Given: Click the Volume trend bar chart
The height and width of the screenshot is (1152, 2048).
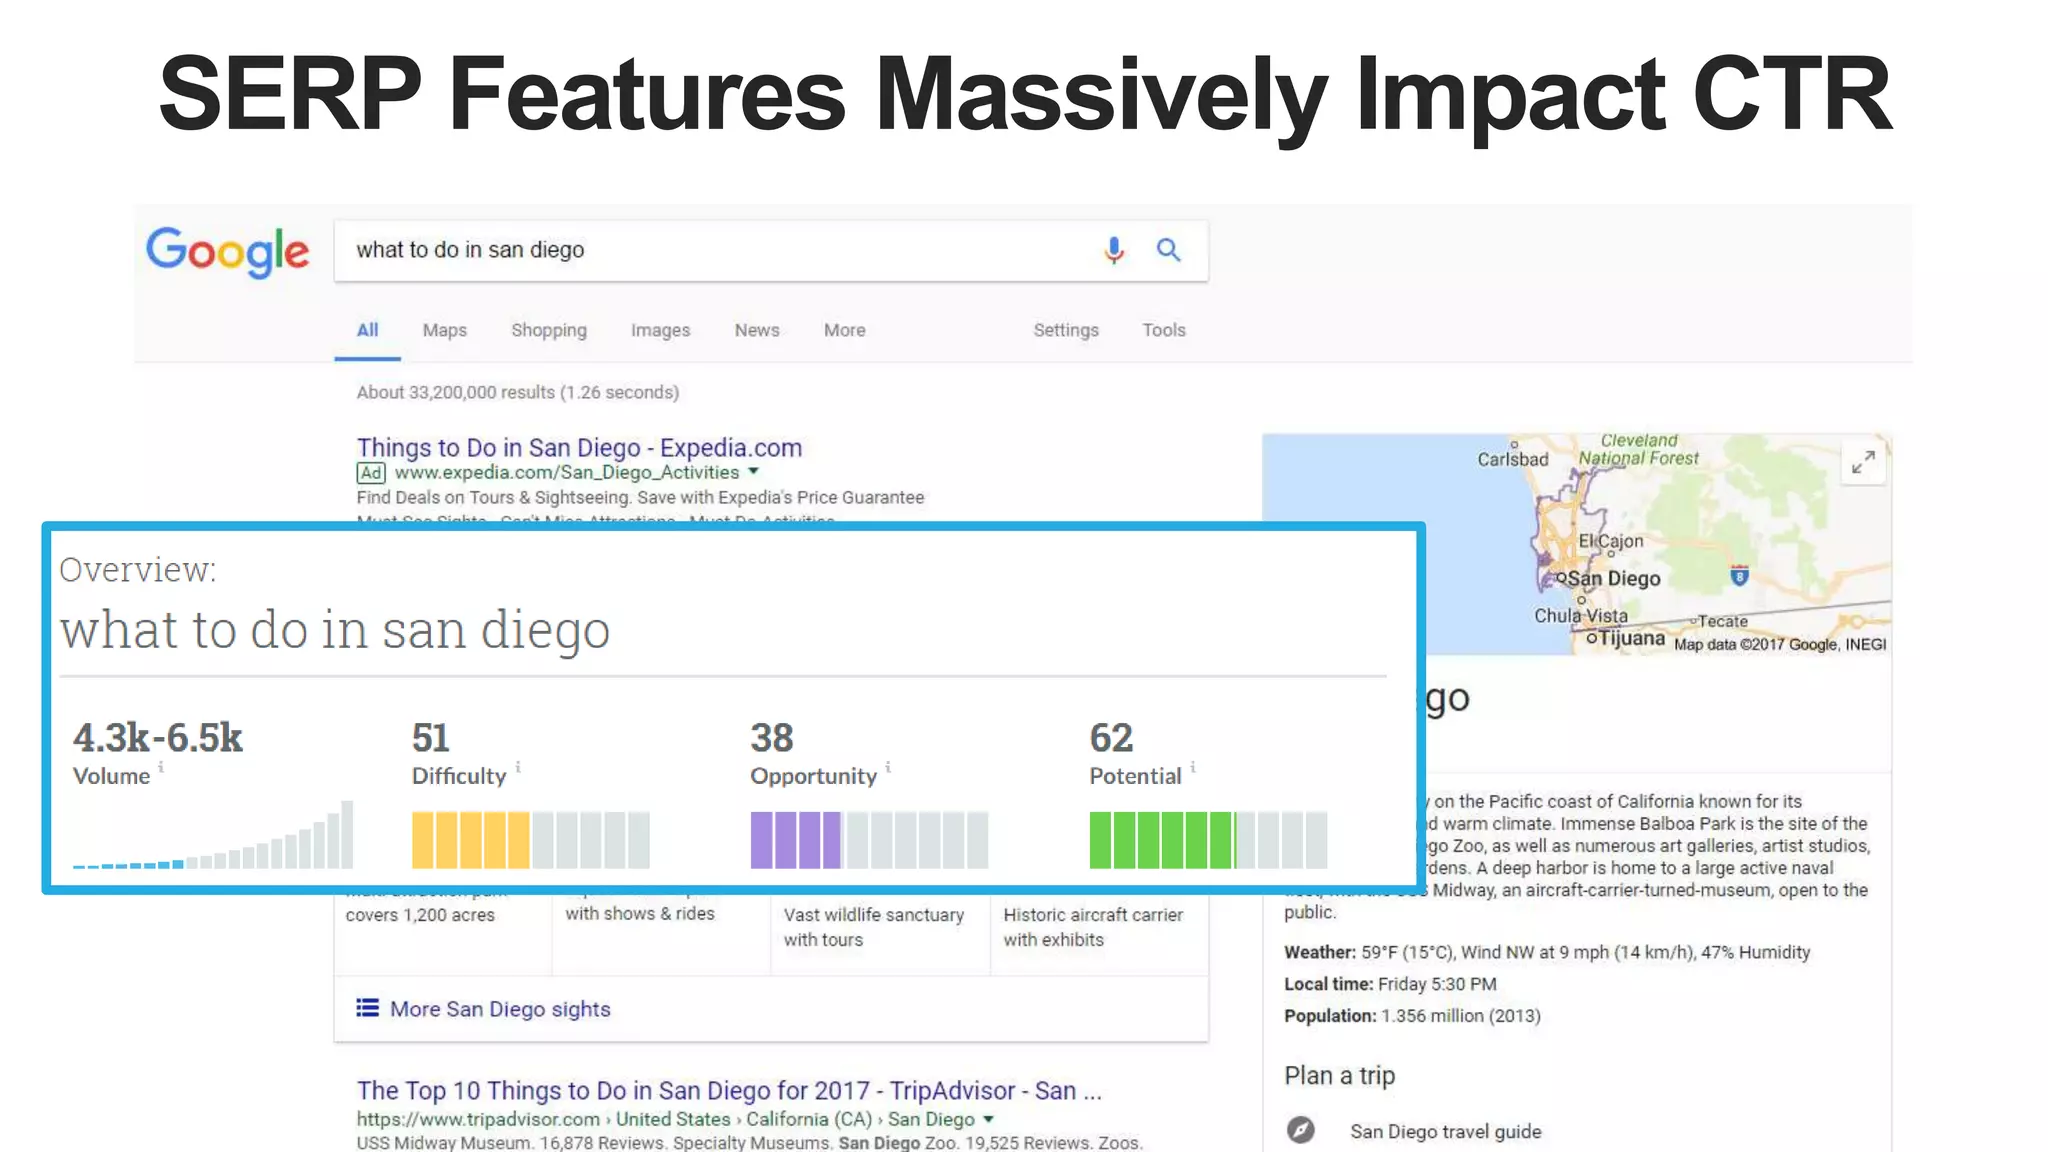Looking at the screenshot, I should 213,834.
